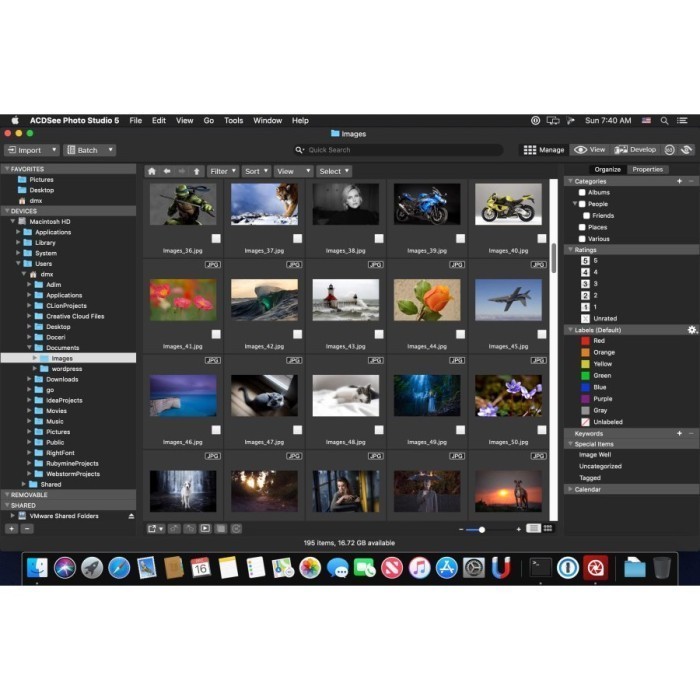Increase thumbnail size plus icon
The width and height of the screenshot is (700, 700).
tap(518, 529)
